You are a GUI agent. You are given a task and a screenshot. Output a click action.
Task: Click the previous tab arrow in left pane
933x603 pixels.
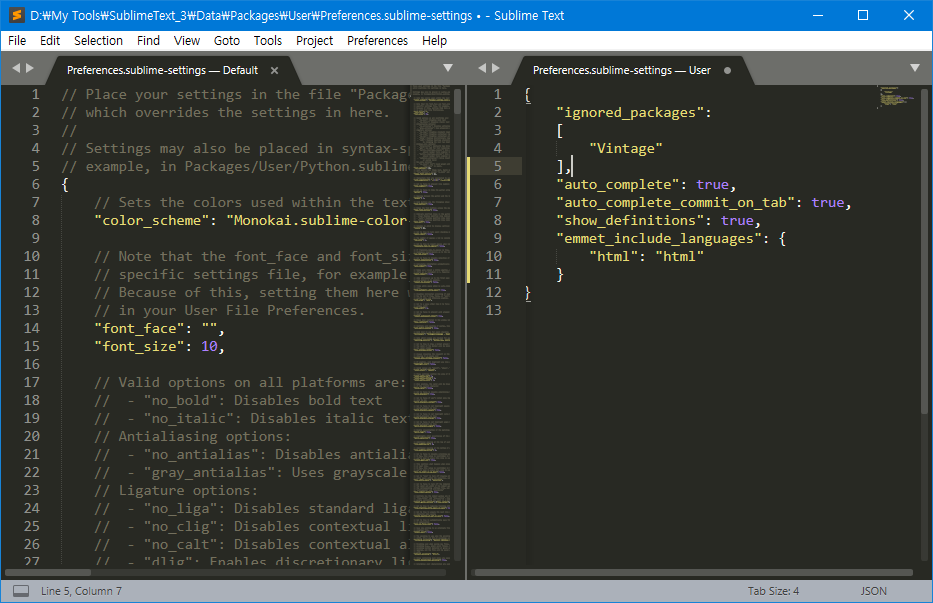click(16, 68)
